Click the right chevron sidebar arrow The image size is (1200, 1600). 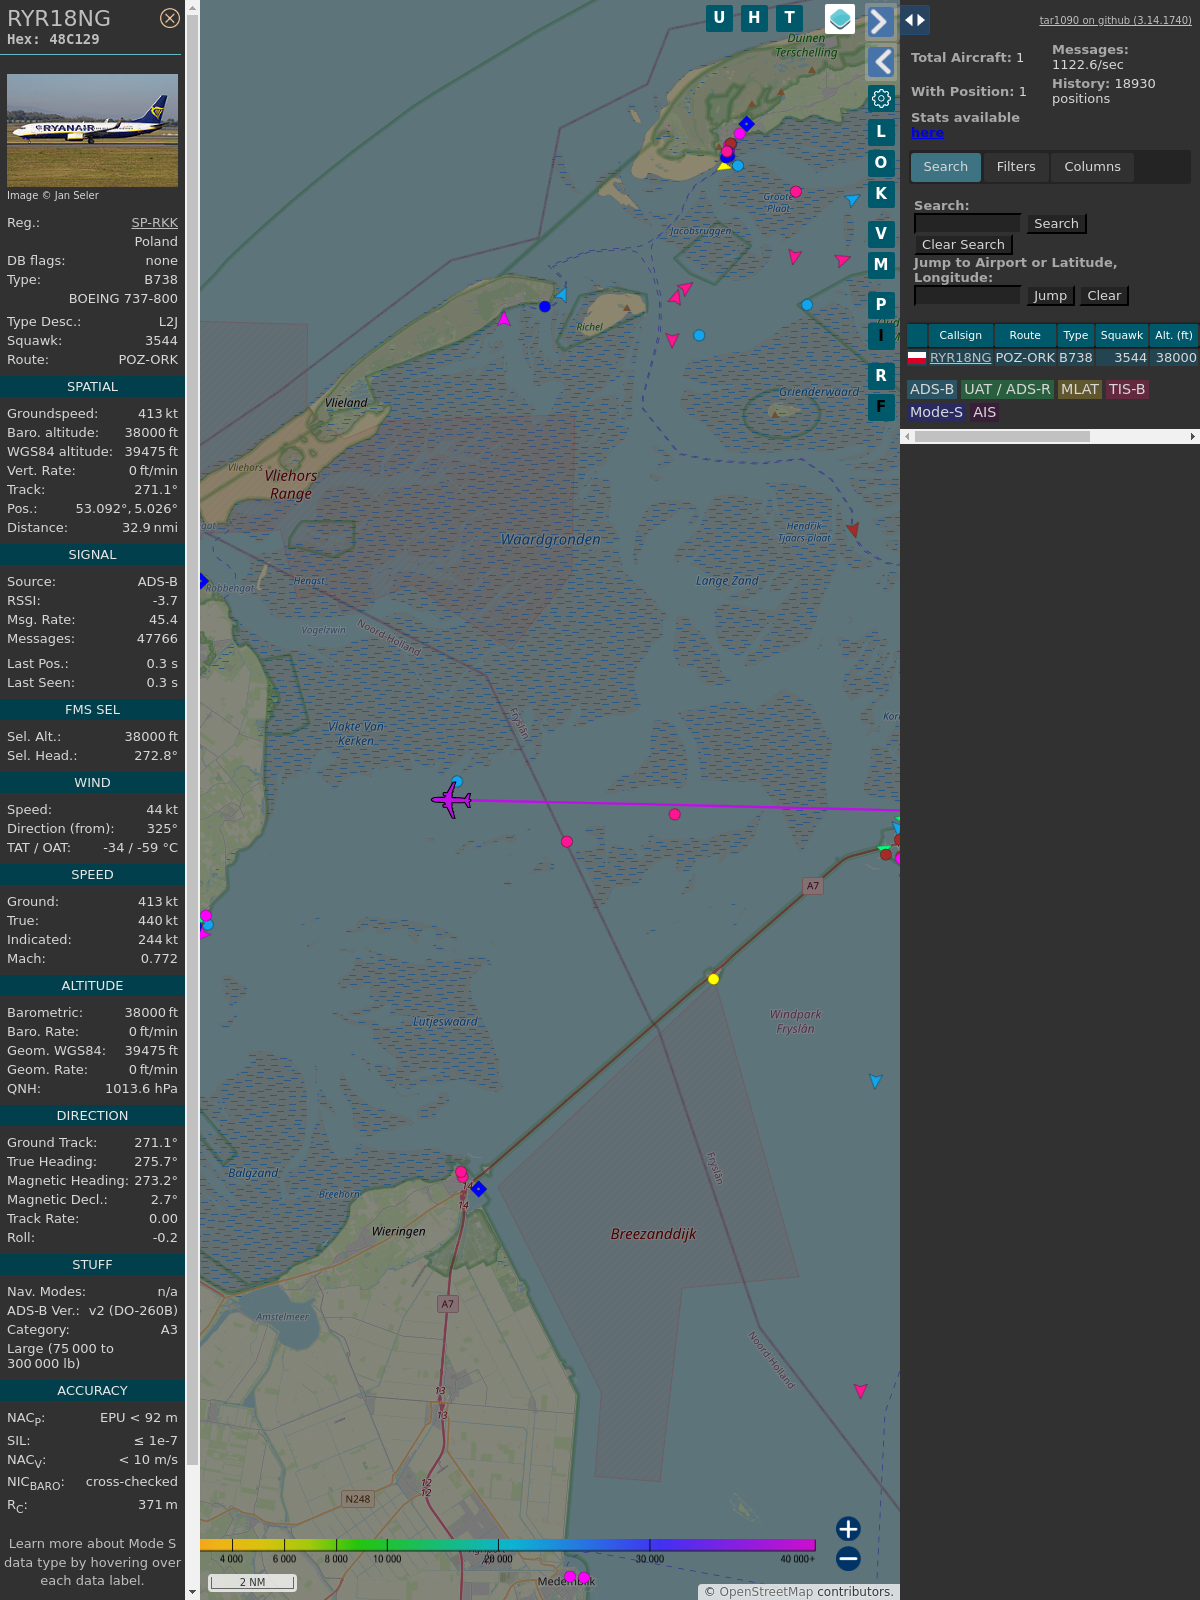(x=880, y=21)
